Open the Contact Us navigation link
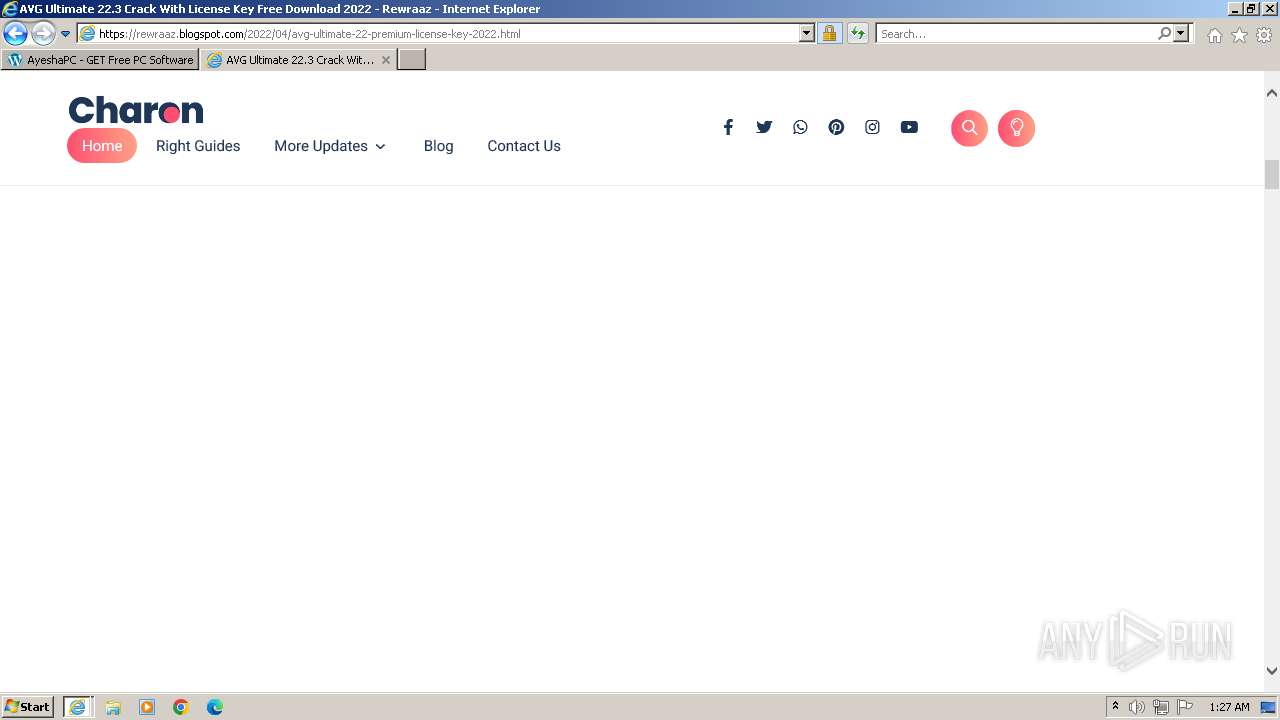The height and width of the screenshot is (720, 1280). pos(524,146)
